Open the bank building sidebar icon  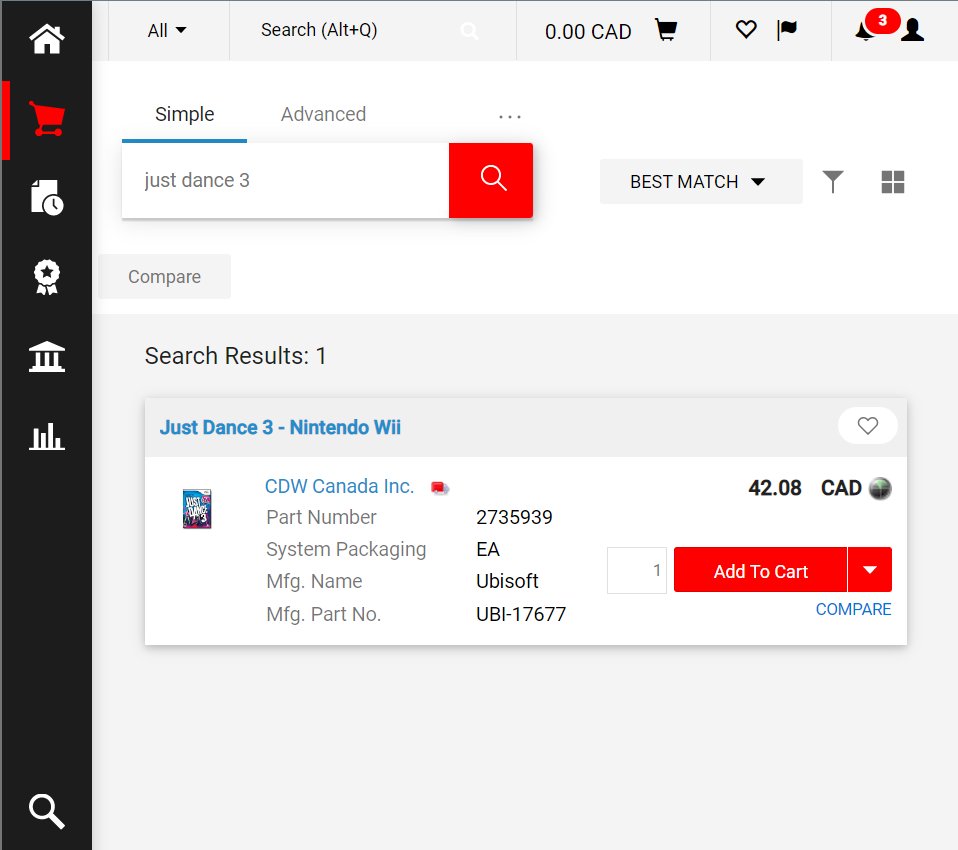(46, 356)
